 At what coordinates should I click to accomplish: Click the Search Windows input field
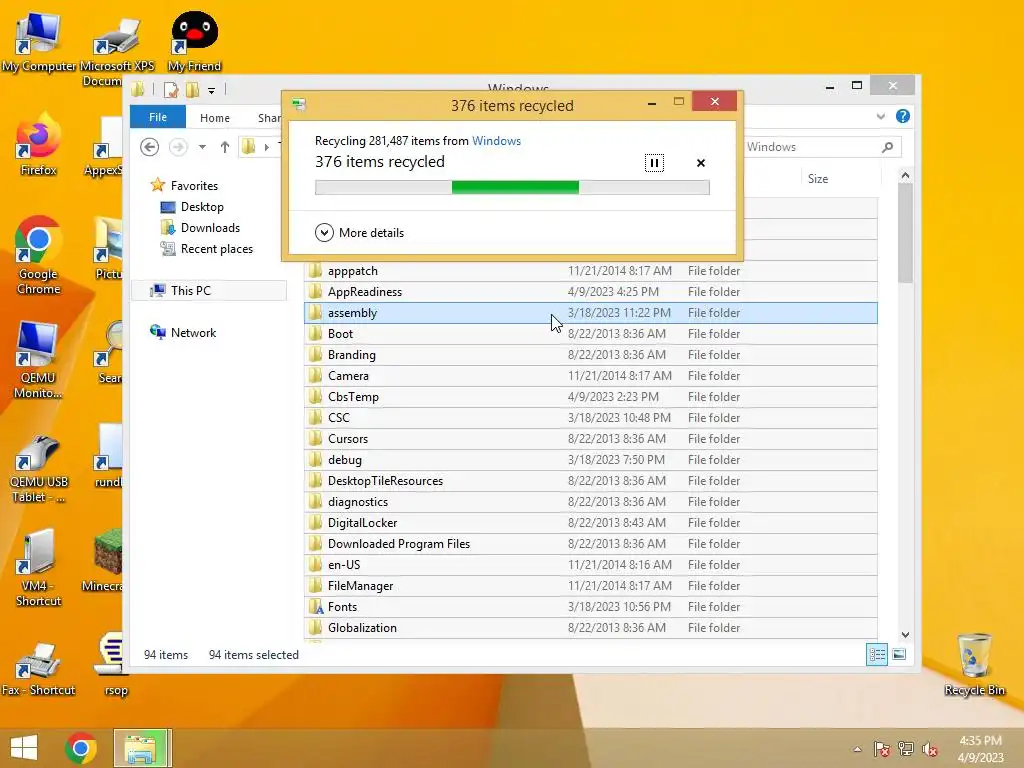click(x=822, y=147)
